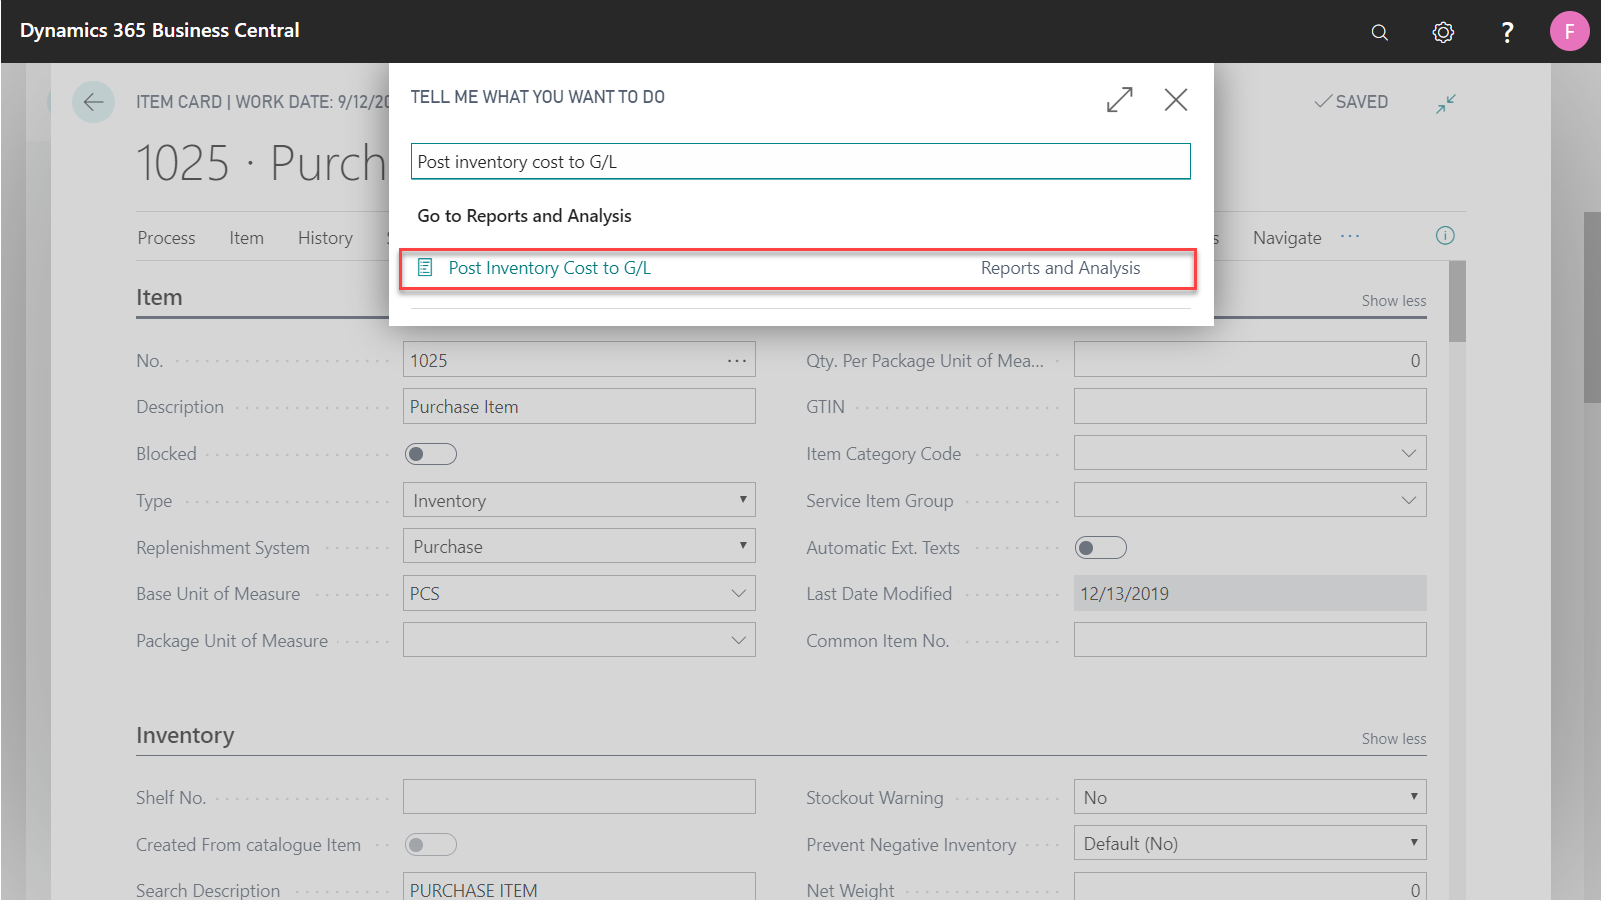Click the Item section heading
The height and width of the screenshot is (901, 1601).
159,297
